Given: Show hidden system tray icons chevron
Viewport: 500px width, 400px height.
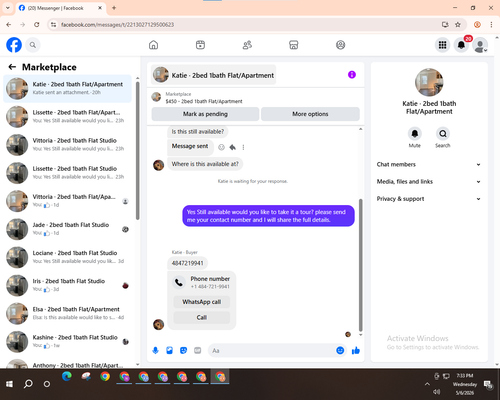Looking at the screenshot, I should pyautogui.click(x=427, y=384).
